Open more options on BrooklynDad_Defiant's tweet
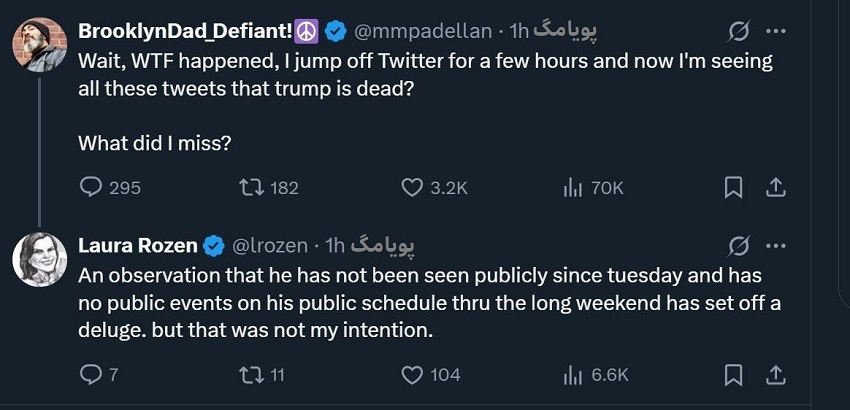 point(775,31)
